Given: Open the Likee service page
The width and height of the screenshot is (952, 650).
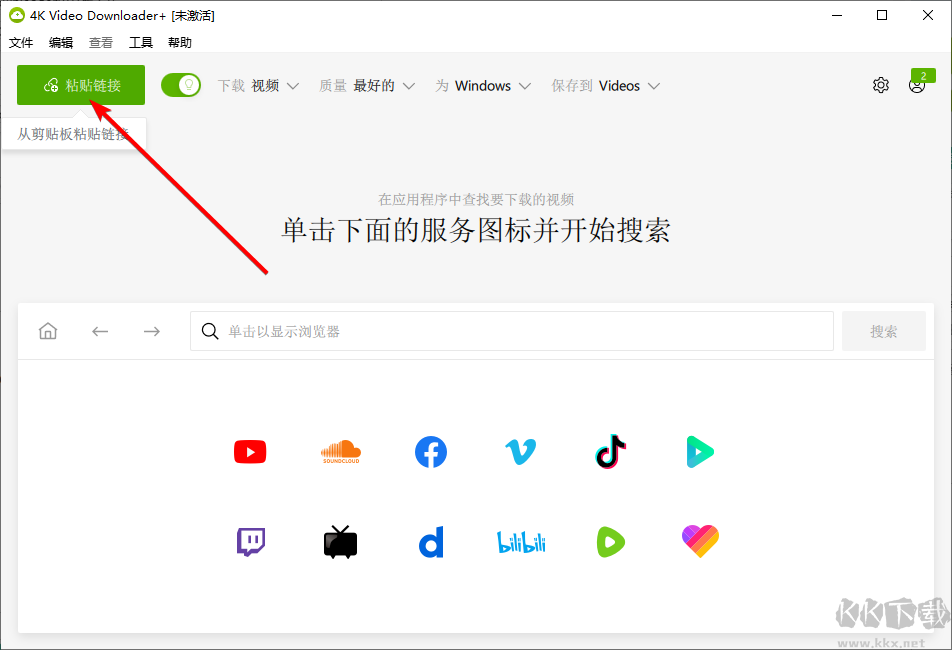Looking at the screenshot, I should click(x=700, y=541).
